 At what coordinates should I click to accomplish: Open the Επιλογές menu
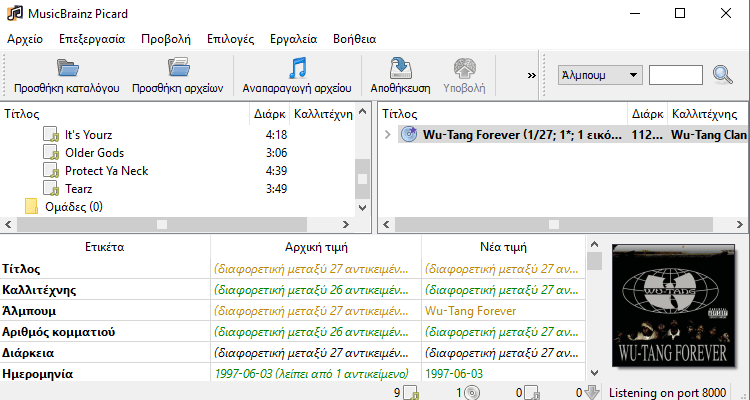[230, 39]
